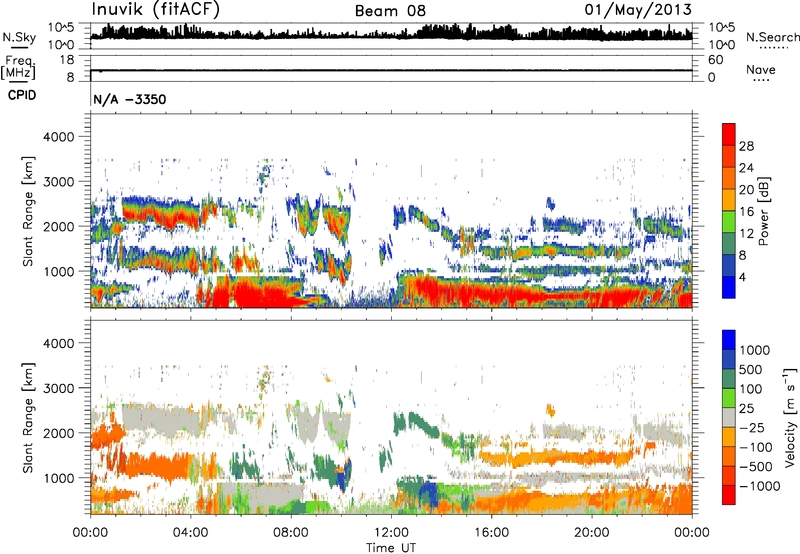Click the sky noise trace in the top panel
This screenshot has width=800, height=554.
391,34
